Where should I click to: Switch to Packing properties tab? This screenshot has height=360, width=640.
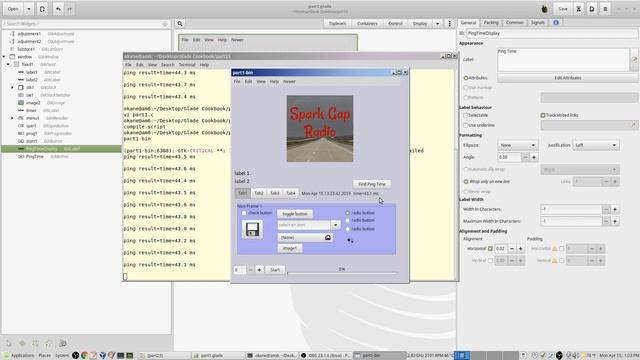tap(491, 23)
